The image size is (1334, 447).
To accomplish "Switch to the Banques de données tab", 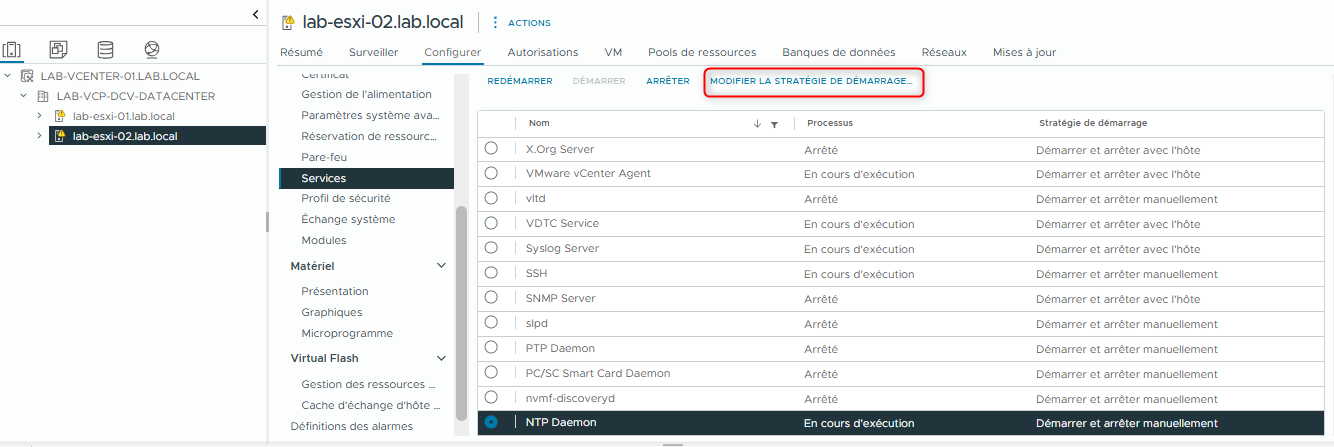I will click(838, 52).
